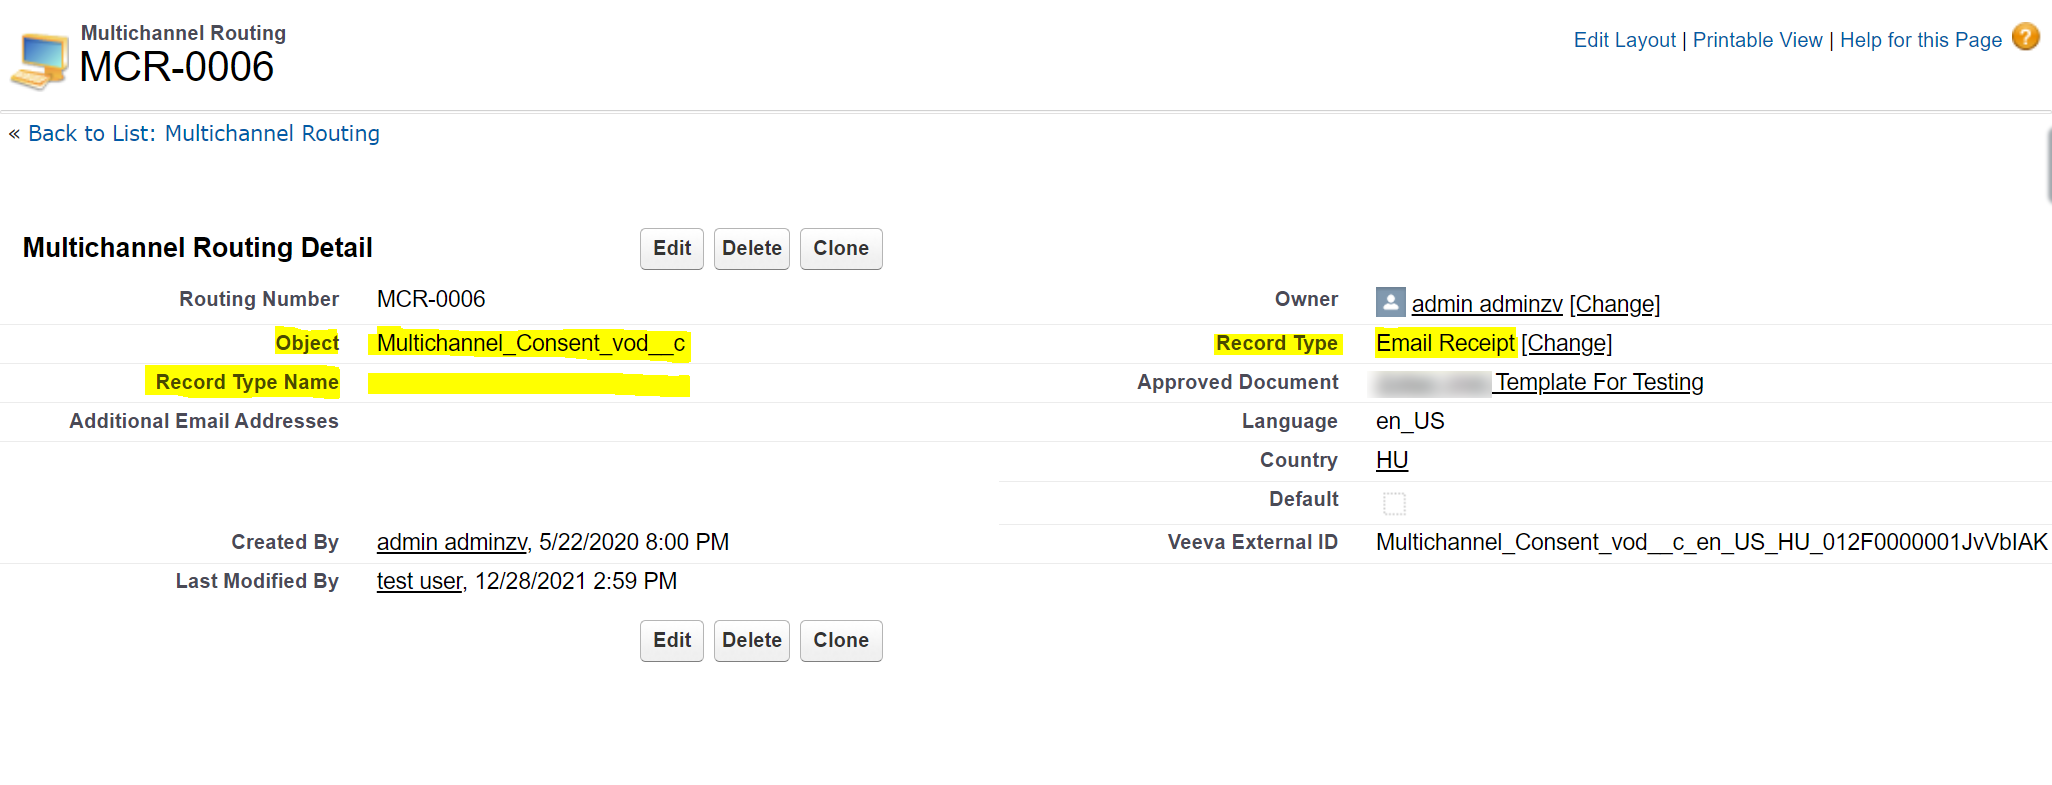Open Printable View
The image size is (2052, 785).
click(x=1757, y=40)
